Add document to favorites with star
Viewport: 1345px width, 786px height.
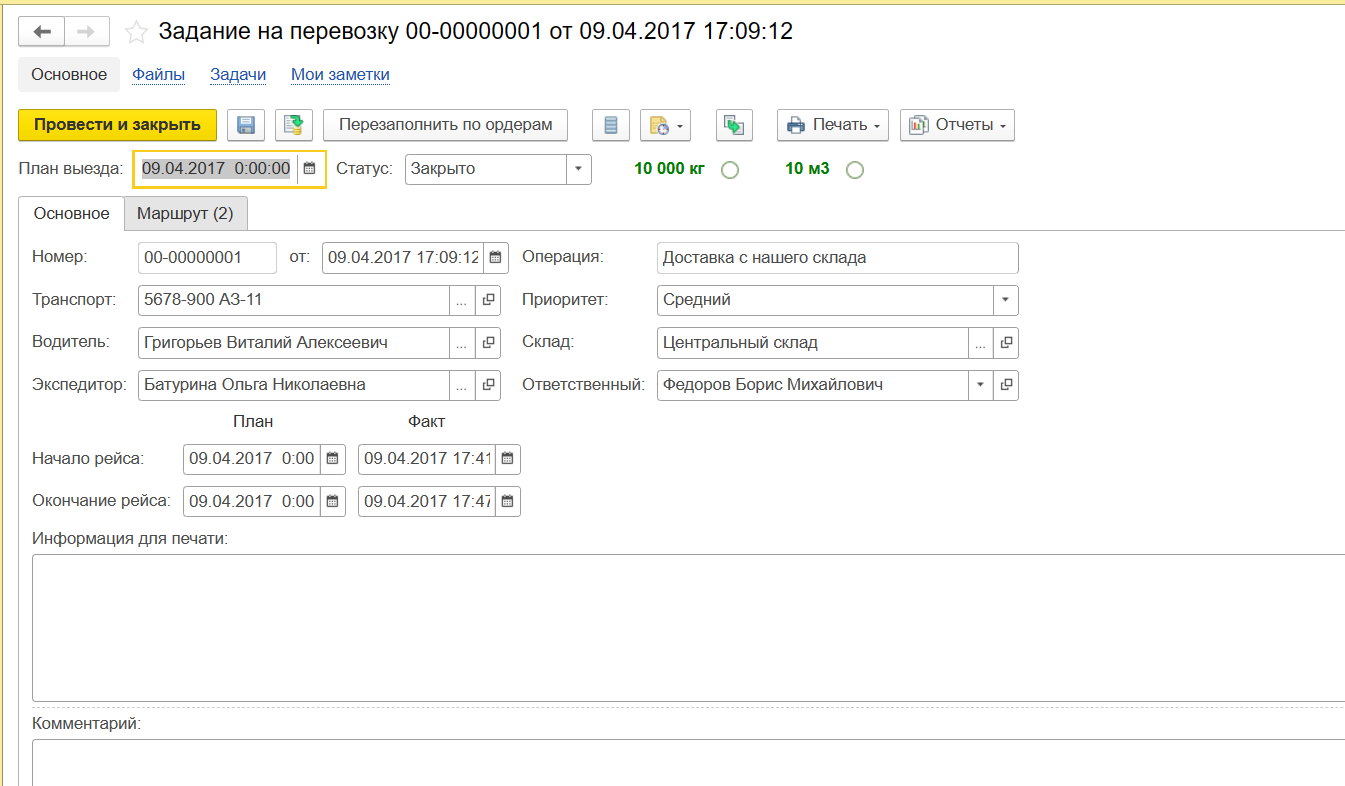pyautogui.click(x=136, y=32)
